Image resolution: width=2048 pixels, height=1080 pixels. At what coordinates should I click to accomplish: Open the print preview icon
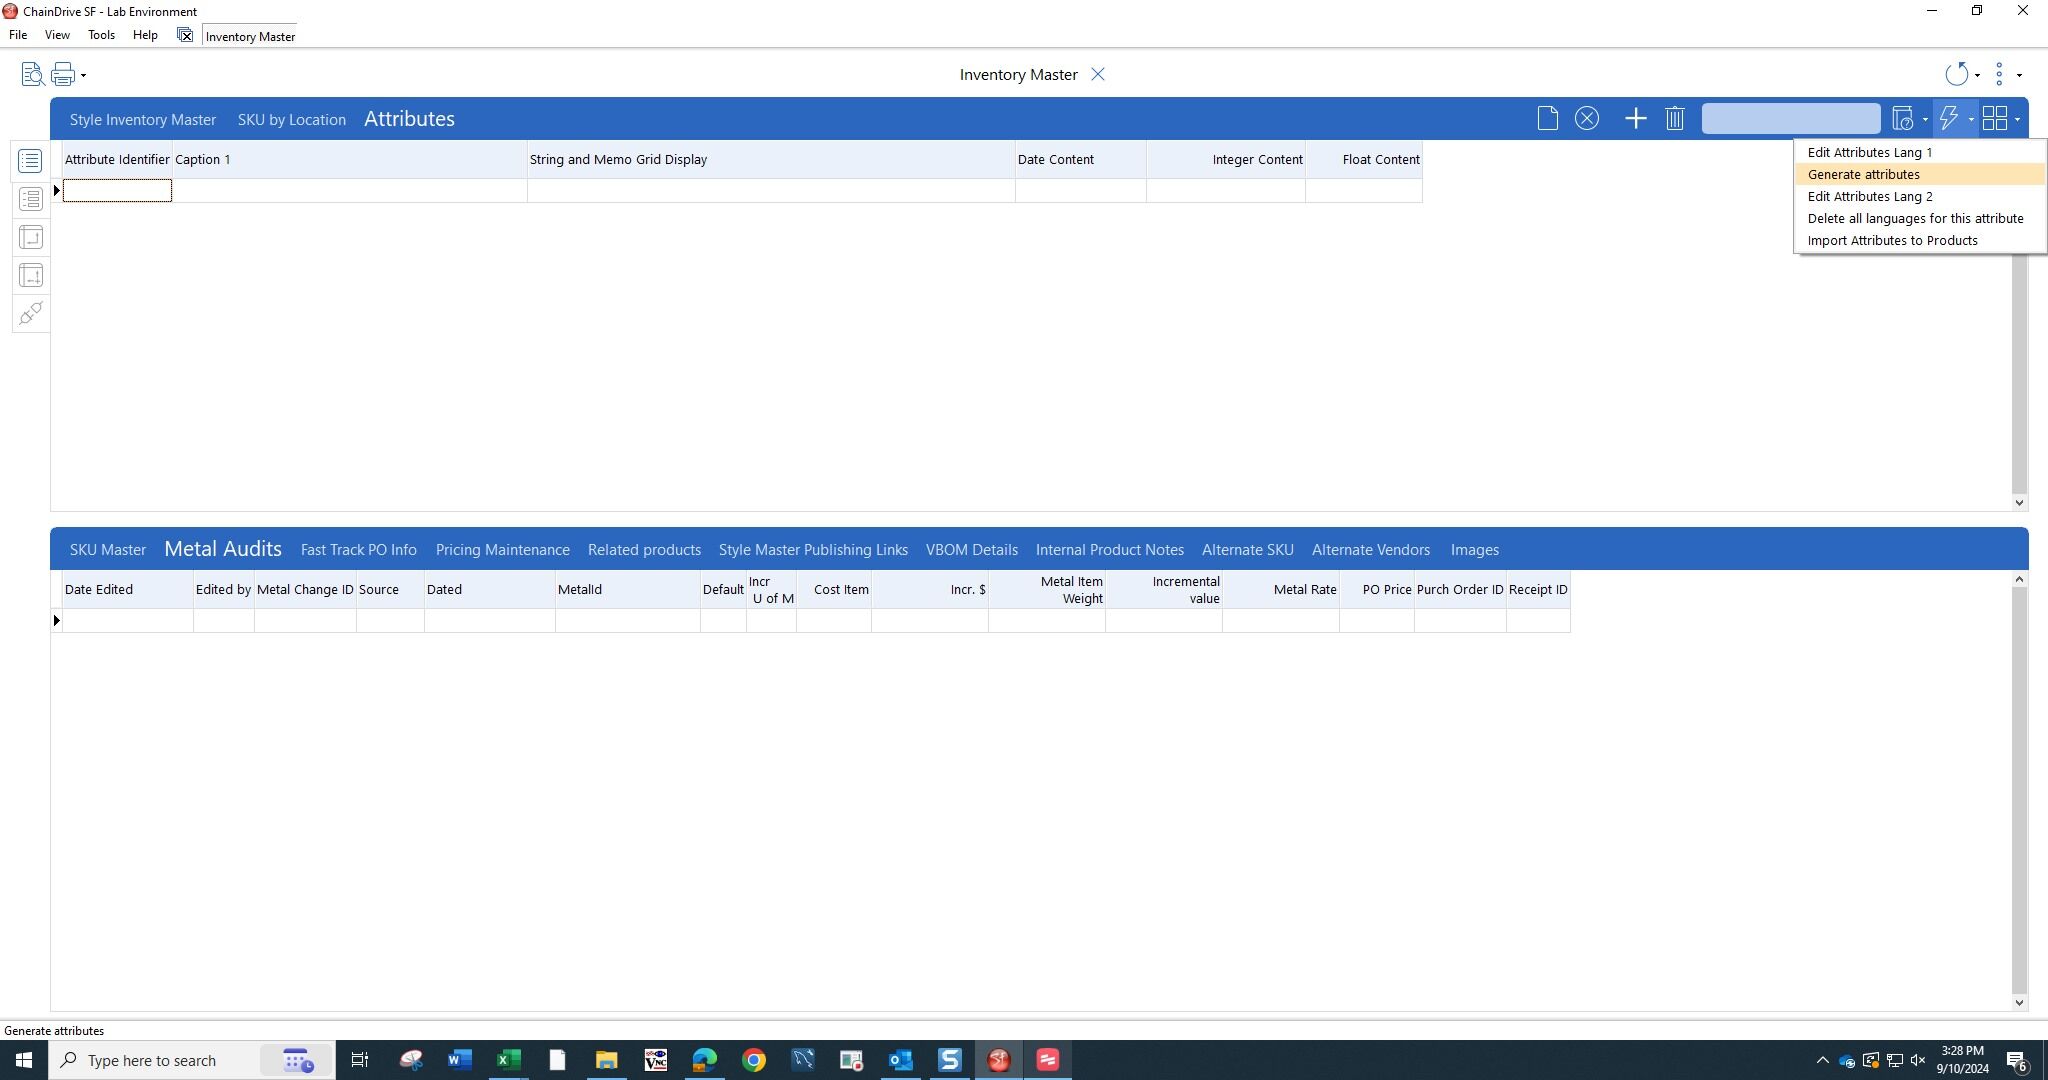tap(31, 74)
